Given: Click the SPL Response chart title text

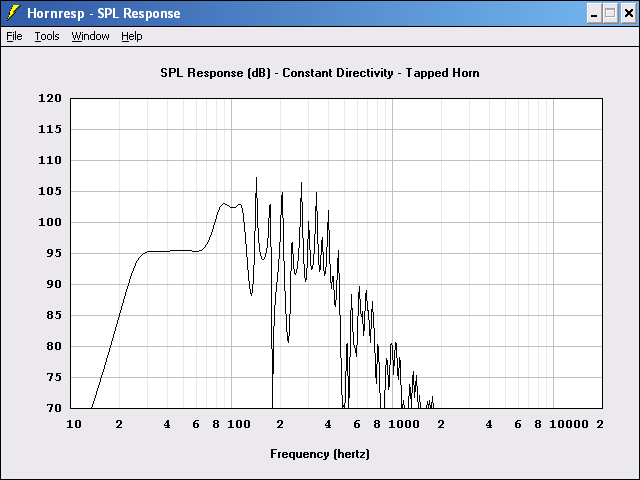Looking at the screenshot, I should click(320, 73).
